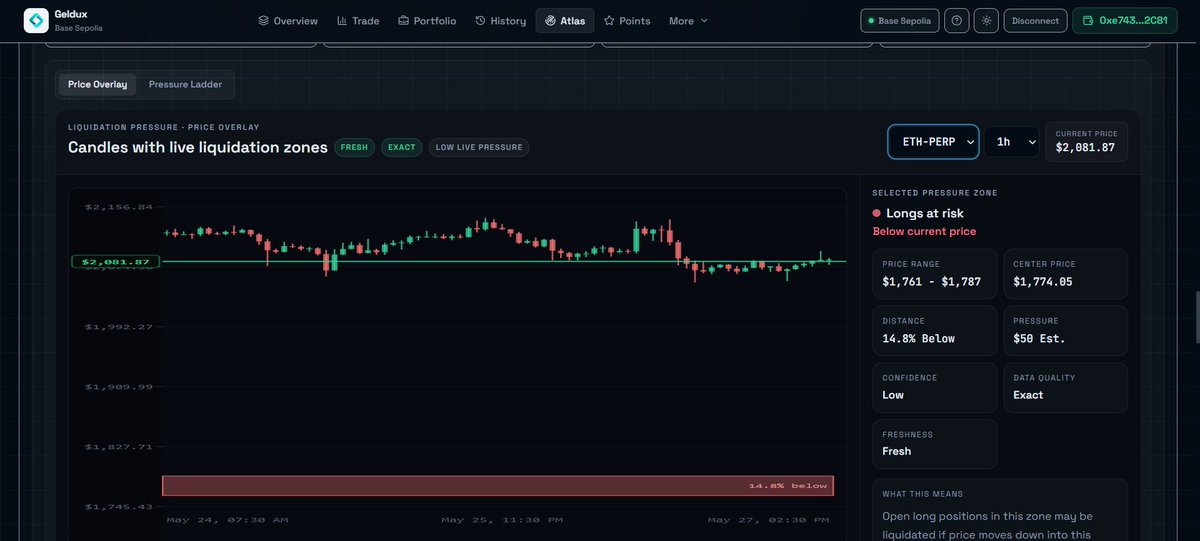Open the ETH-PERP market dropdown
The image size is (1200, 541).
coord(933,142)
